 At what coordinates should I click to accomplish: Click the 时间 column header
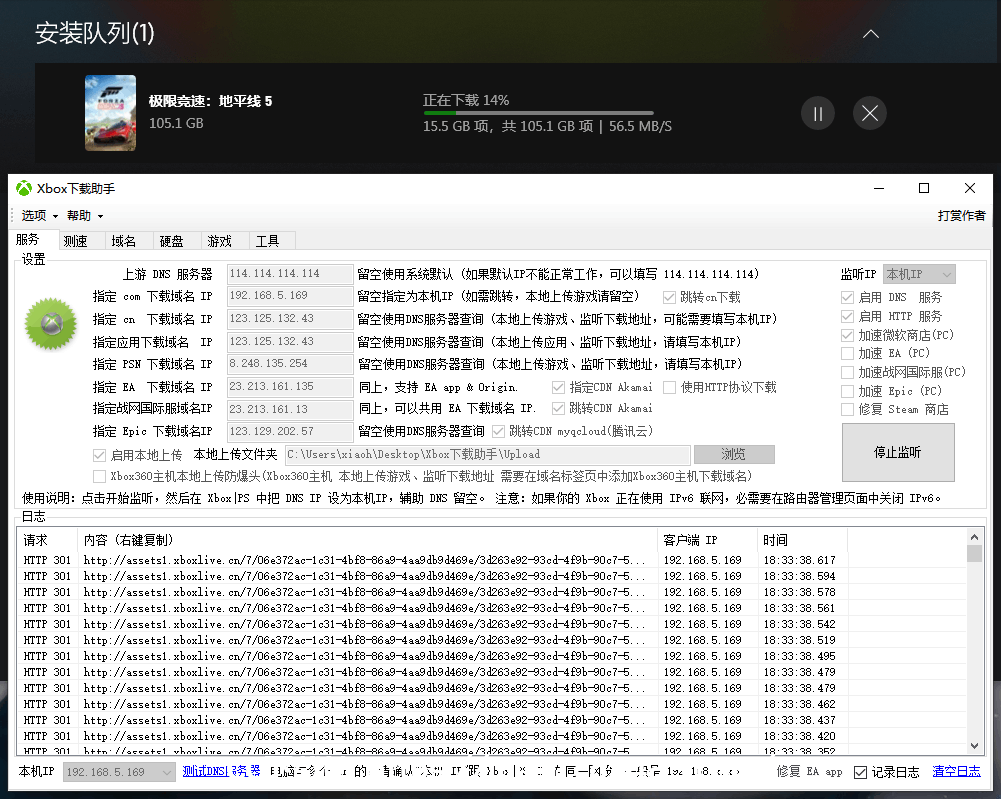pyautogui.click(x=802, y=541)
